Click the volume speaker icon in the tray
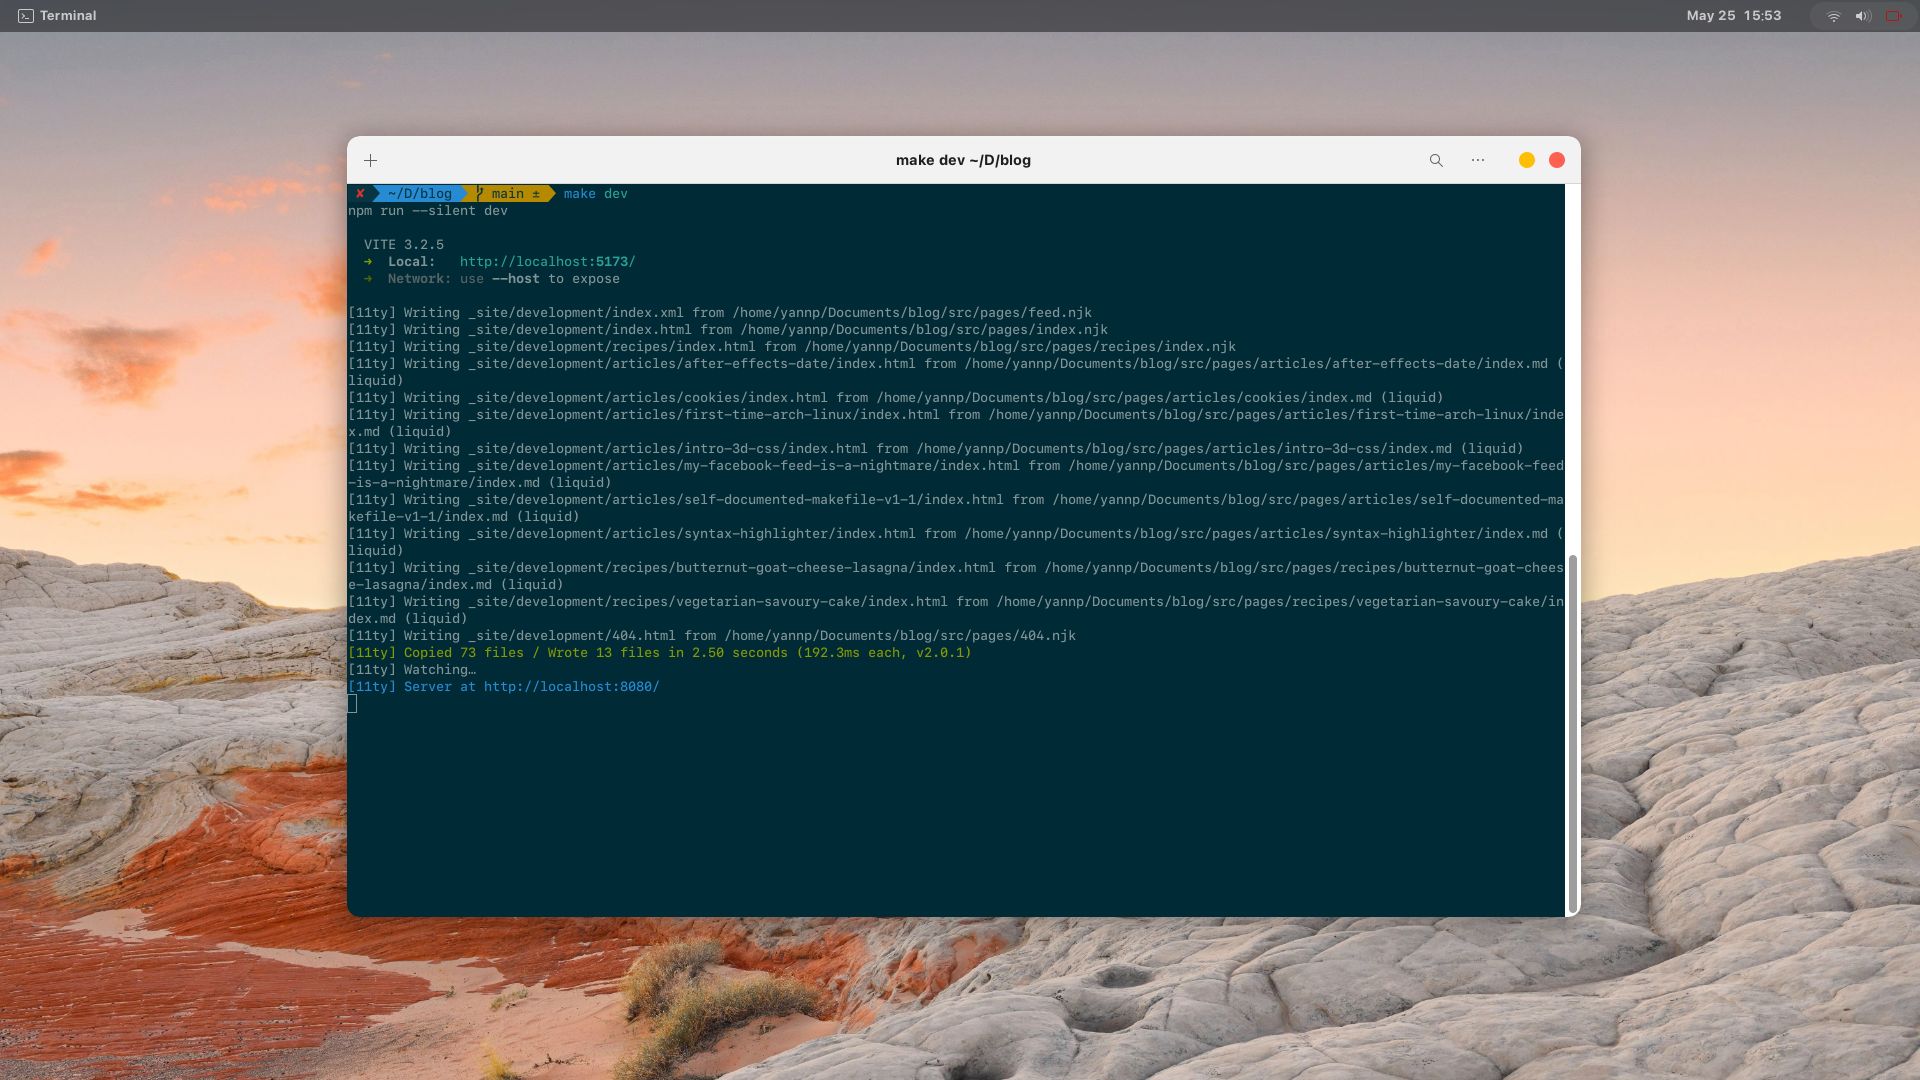Image resolution: width=1920 pixels, height=1080 pixels. [1862, 15]
